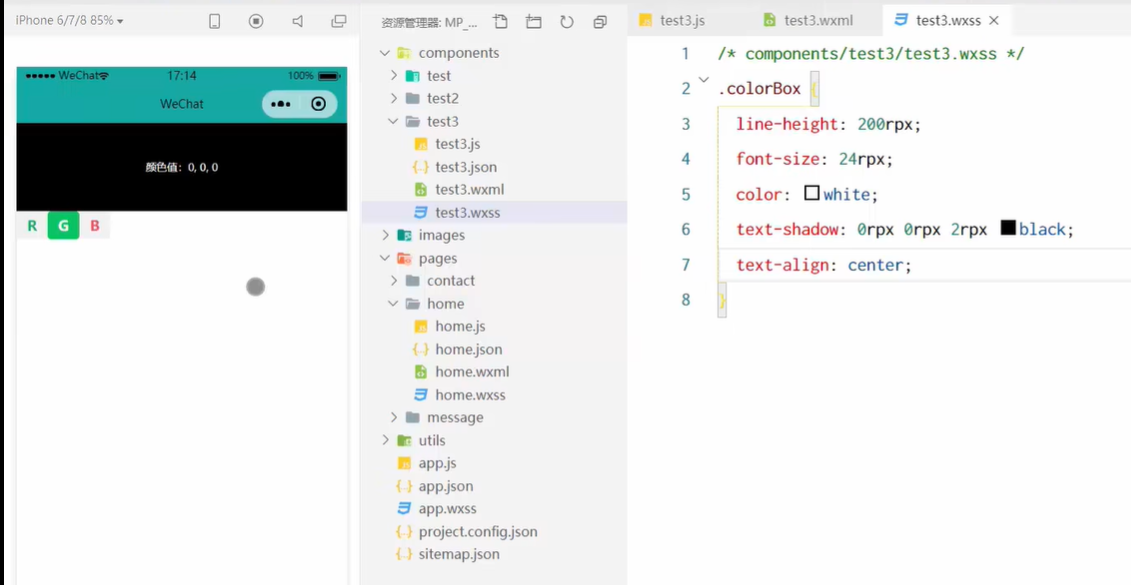This screenshot has width=1131, height=585.
Task: Click the new folder icon in the explorer header
Action: [533, 22]
